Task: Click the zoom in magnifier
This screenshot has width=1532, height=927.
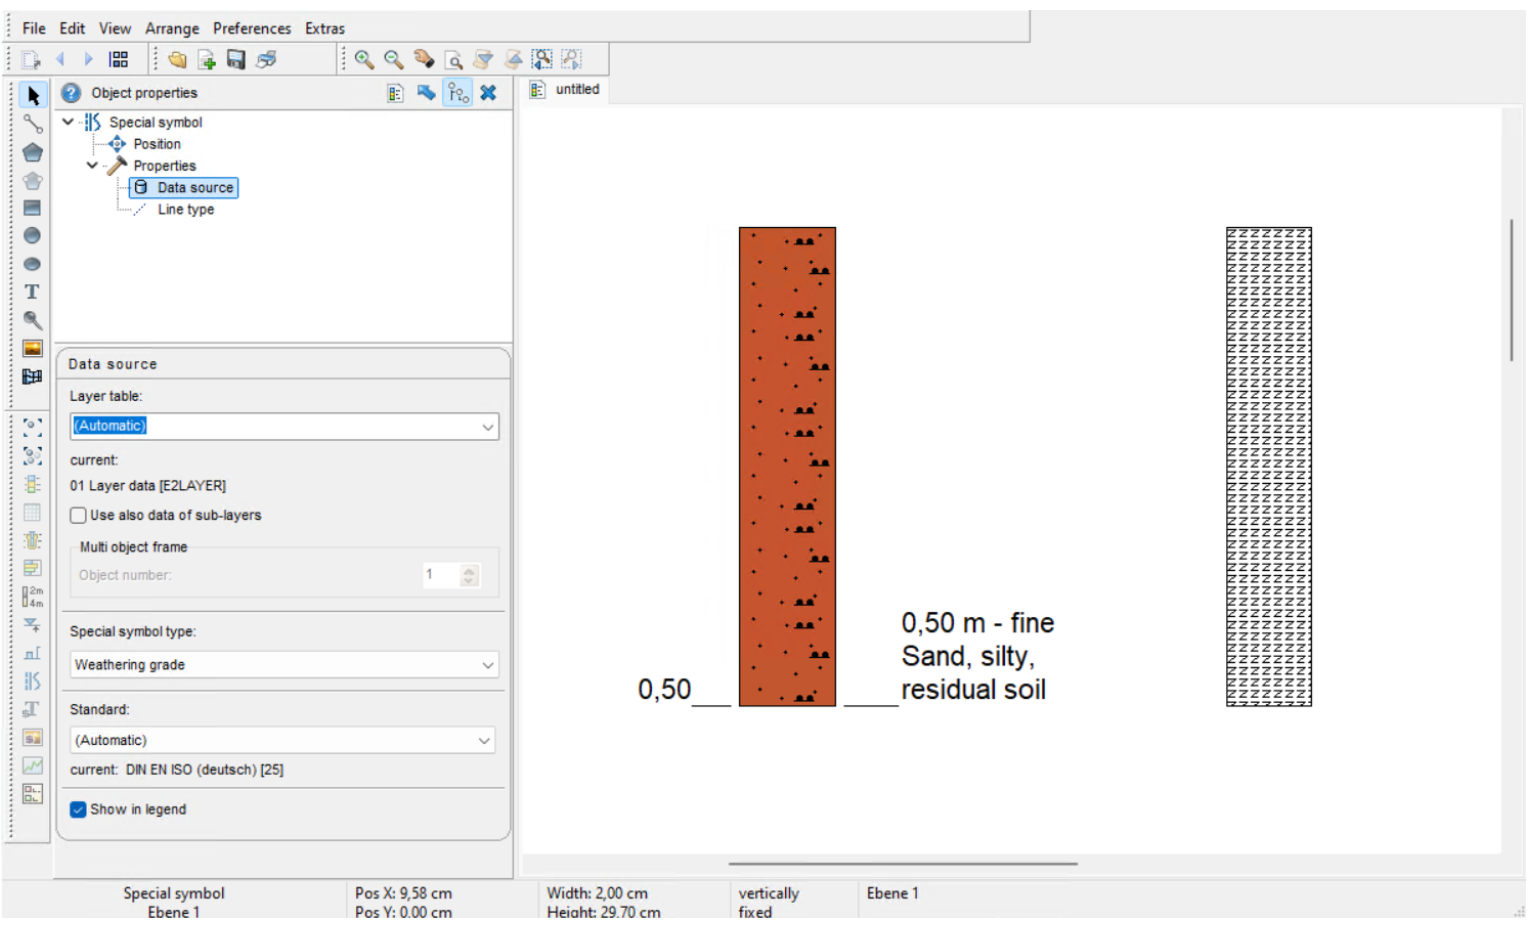Action: tap(364, 60)
